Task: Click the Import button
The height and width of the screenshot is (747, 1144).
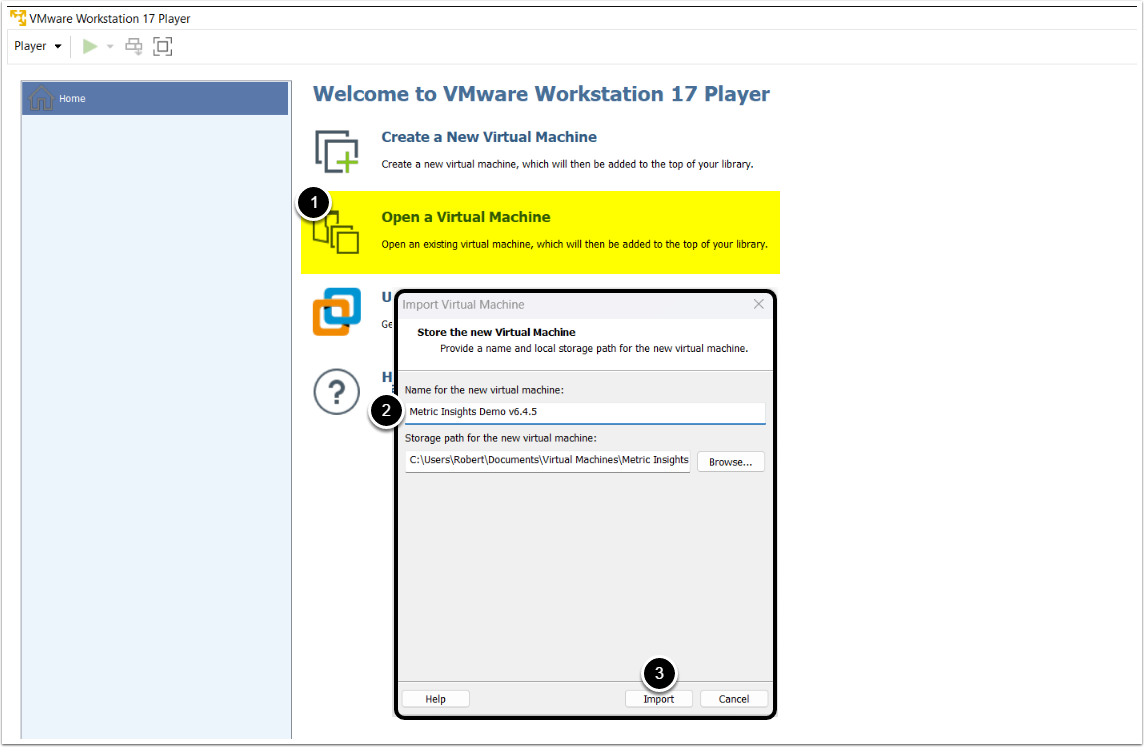Action: [x=659, y=699]
